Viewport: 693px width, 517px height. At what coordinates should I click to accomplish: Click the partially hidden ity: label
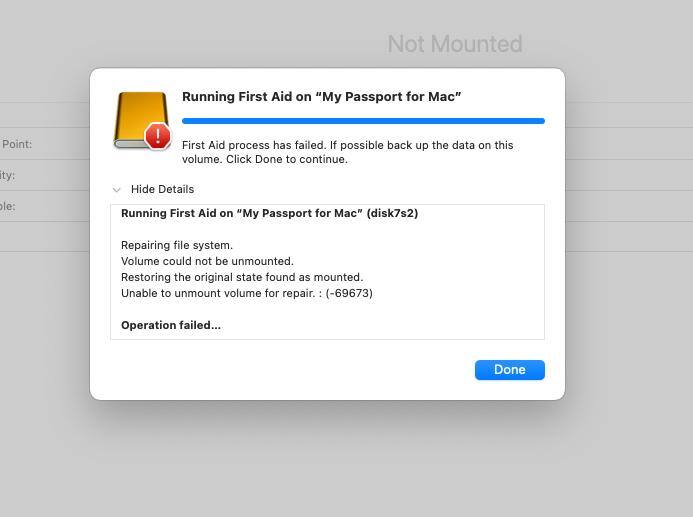(x=8, y=175)
